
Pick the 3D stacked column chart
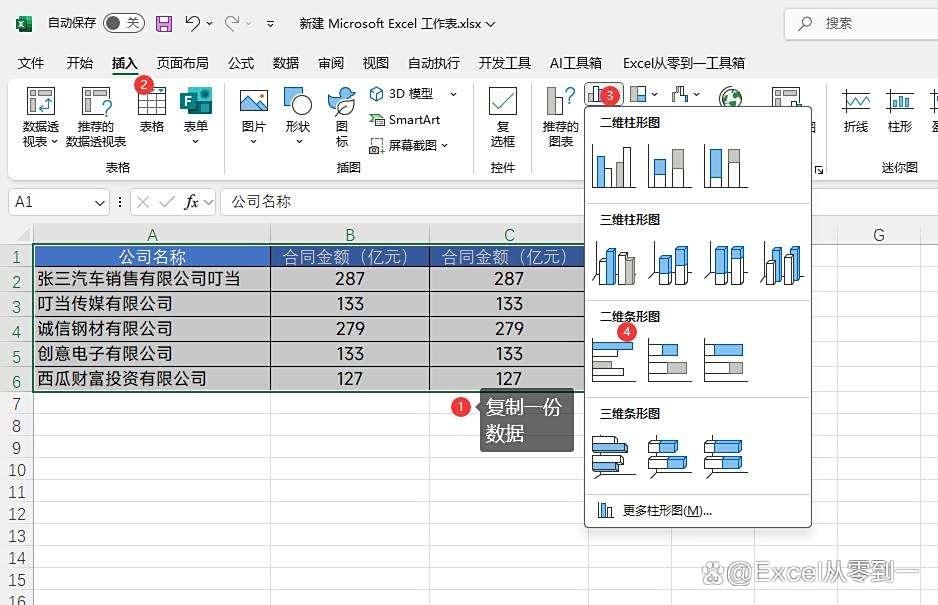coord(670,263)
